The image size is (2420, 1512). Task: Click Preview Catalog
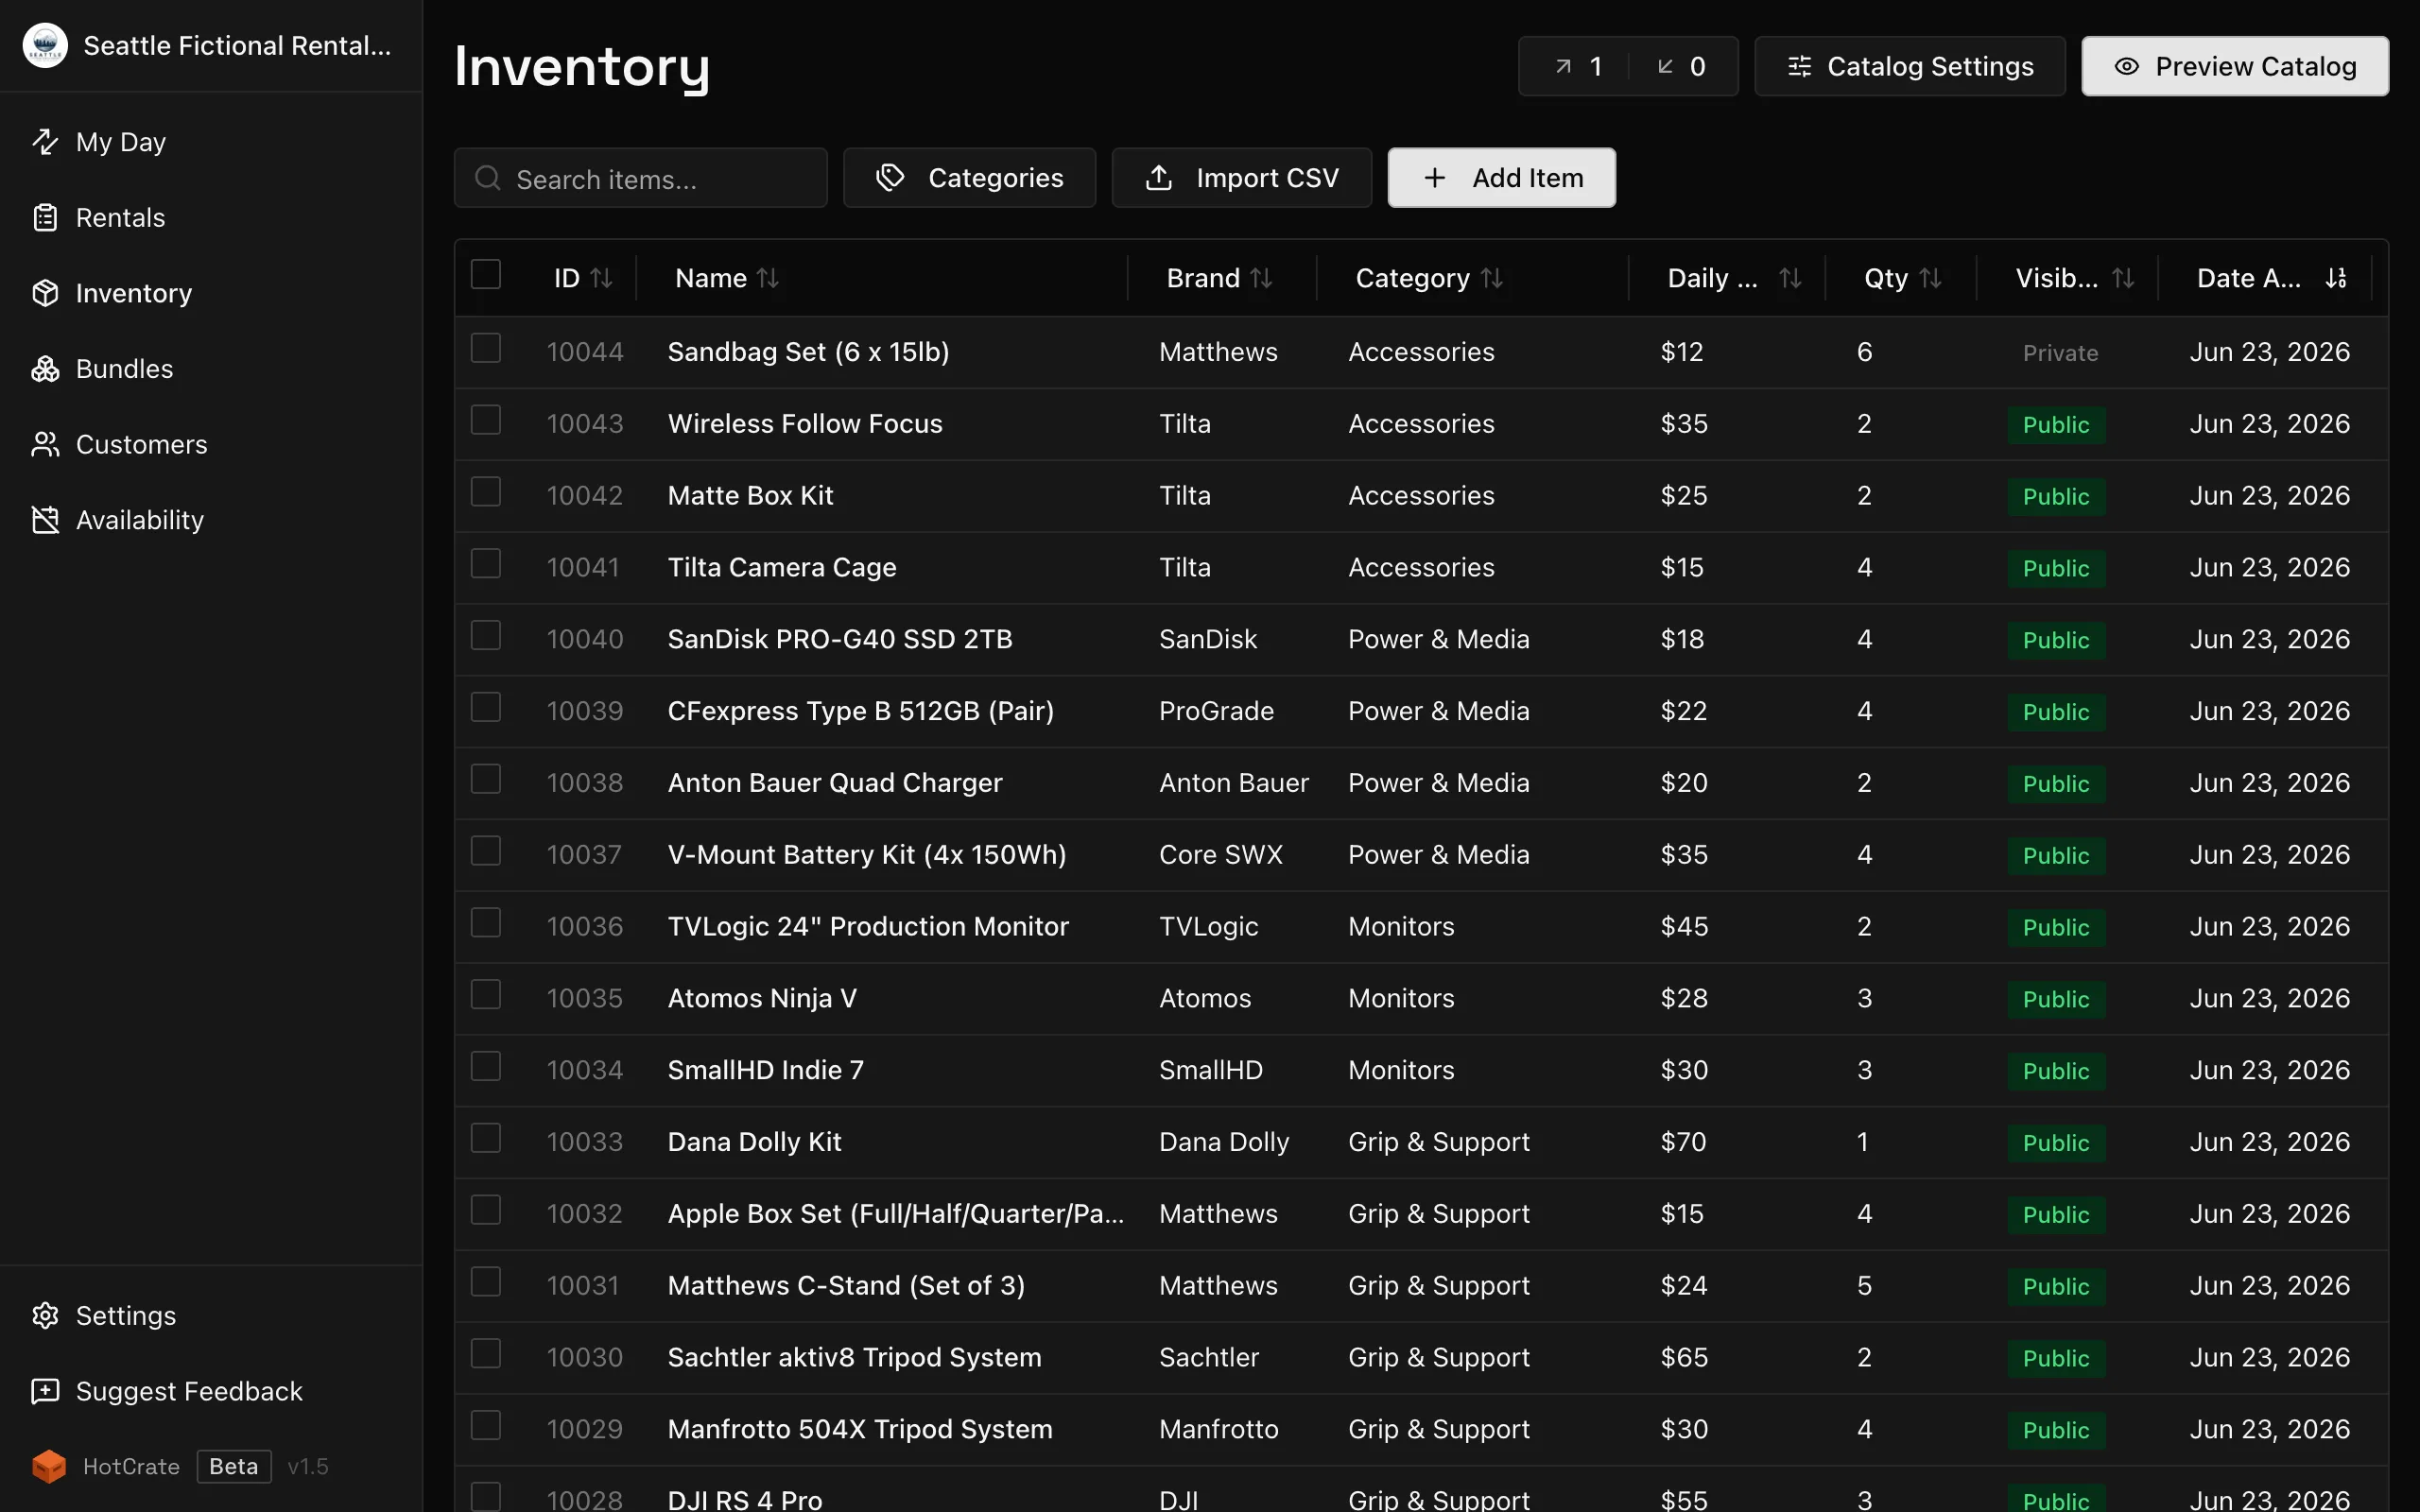tap(2234, 66)
